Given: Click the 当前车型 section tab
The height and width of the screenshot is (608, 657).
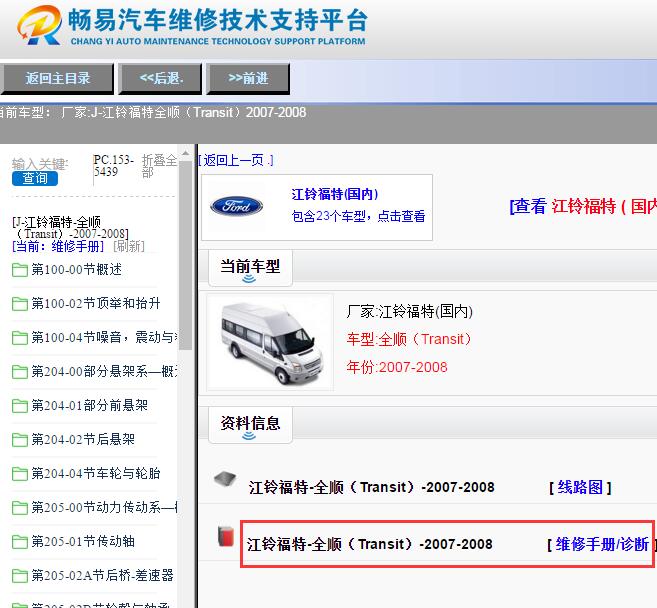Looking at the screenshot, I should click(250, 268).
